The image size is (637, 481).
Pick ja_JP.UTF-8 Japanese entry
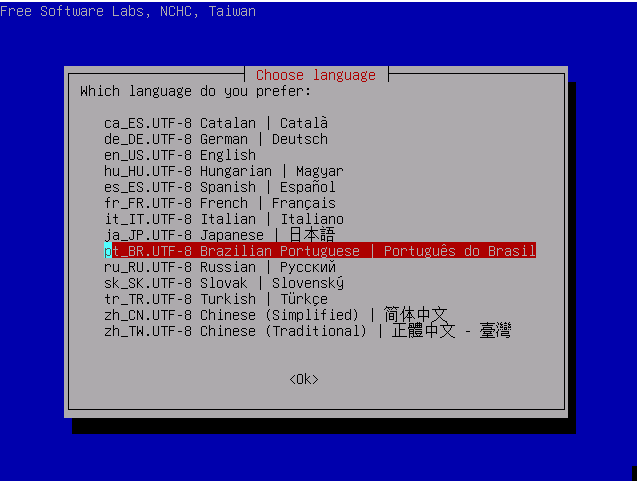click(220, 235)
